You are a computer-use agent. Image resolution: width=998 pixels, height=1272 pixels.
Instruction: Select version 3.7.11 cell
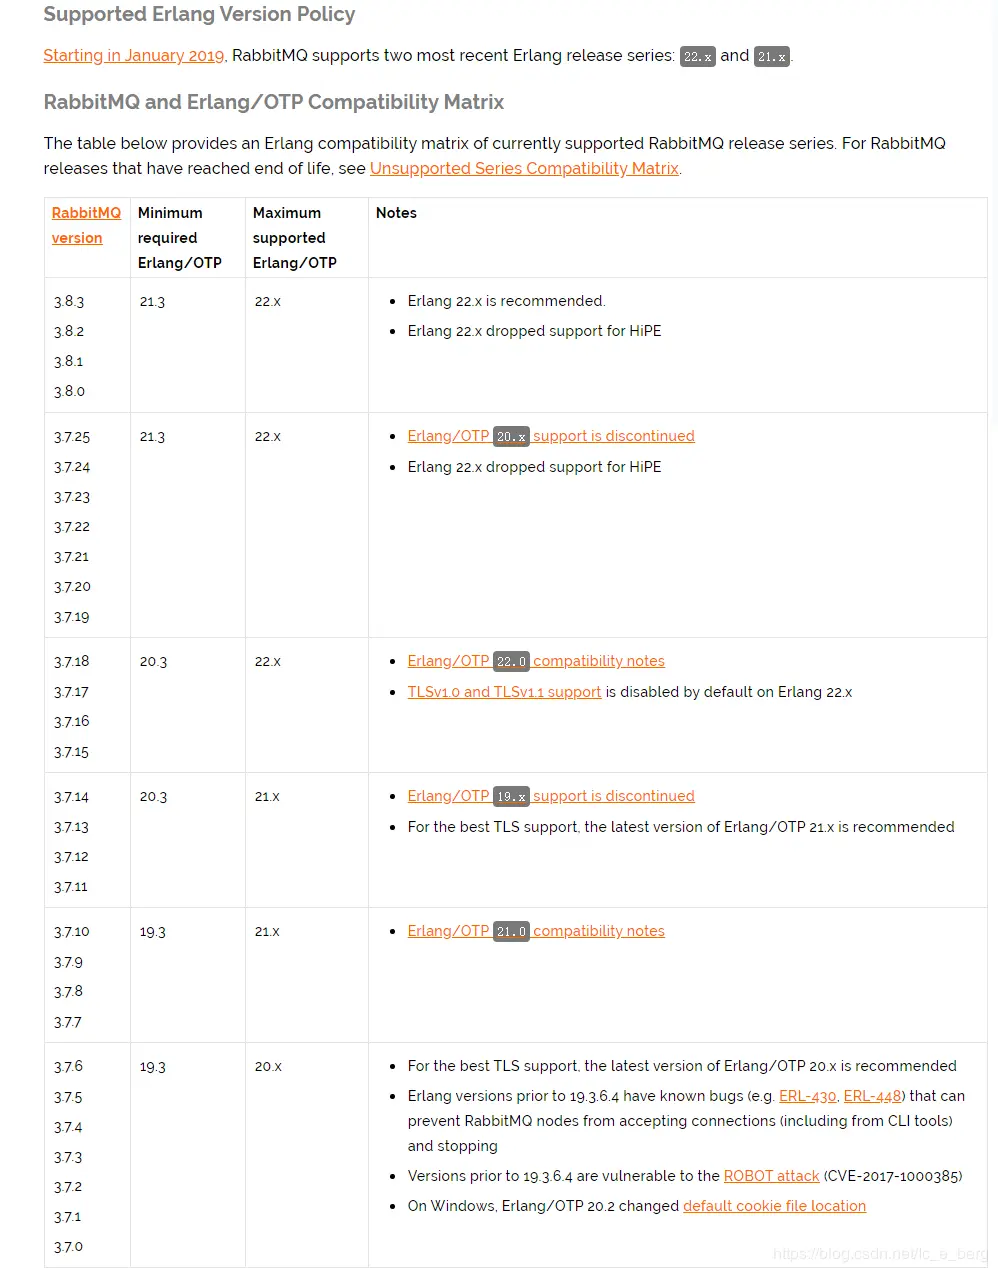tap(72, 887)
